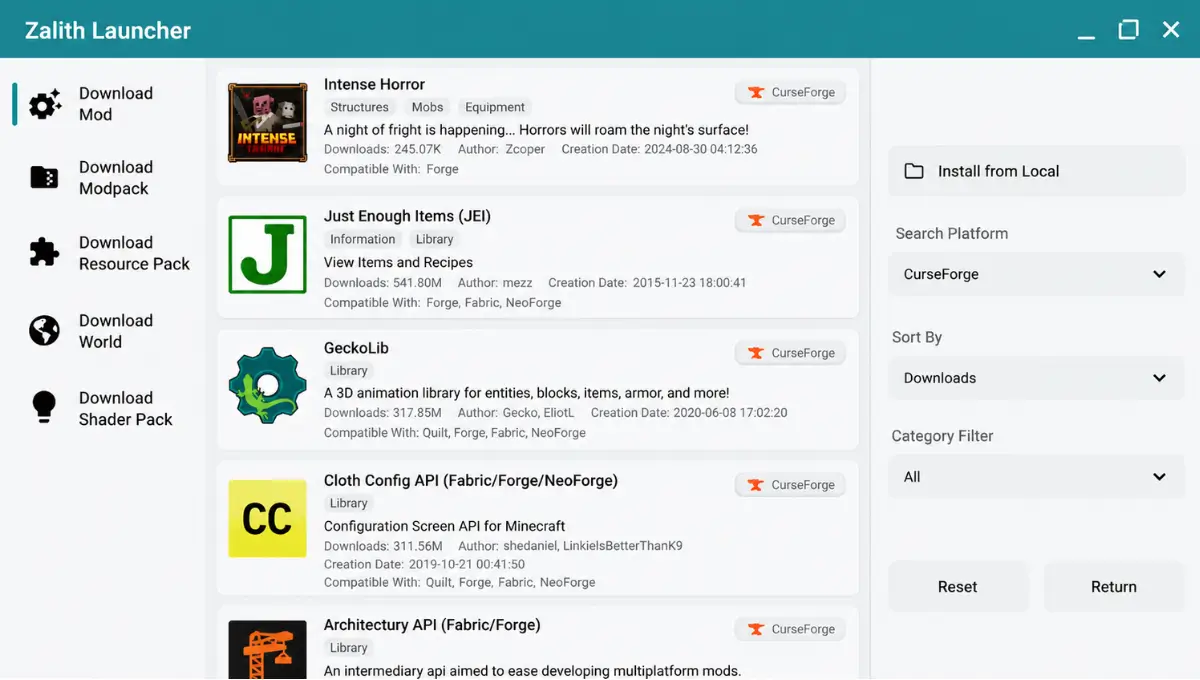
Task: Open the Cloth Config API (Fabric/Forge/NeoForge) title
Action: 471,480
